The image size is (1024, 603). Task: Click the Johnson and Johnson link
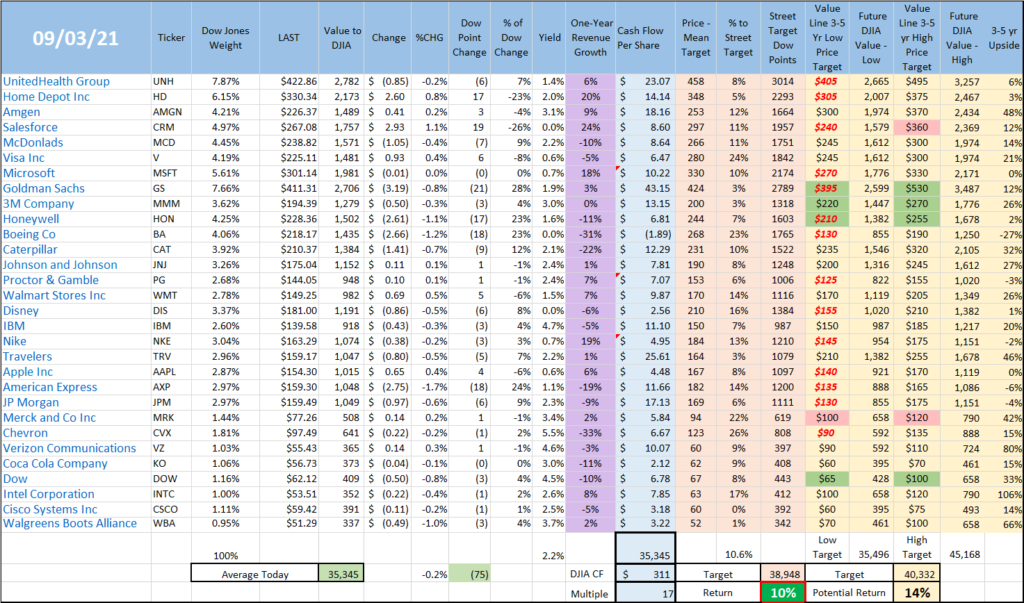pos(60,265)
